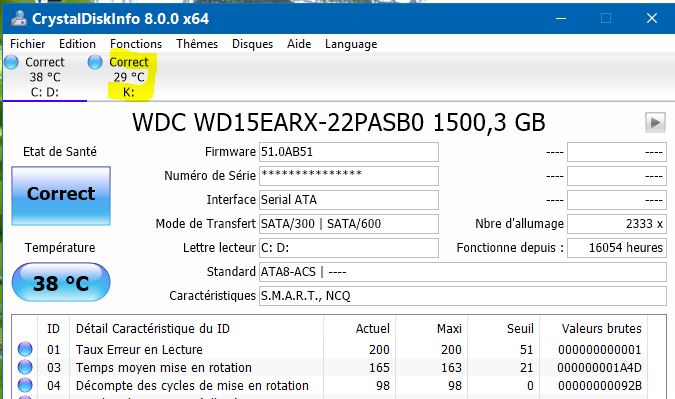
Task: Open the Fichier menu
Action: (28, 44)
